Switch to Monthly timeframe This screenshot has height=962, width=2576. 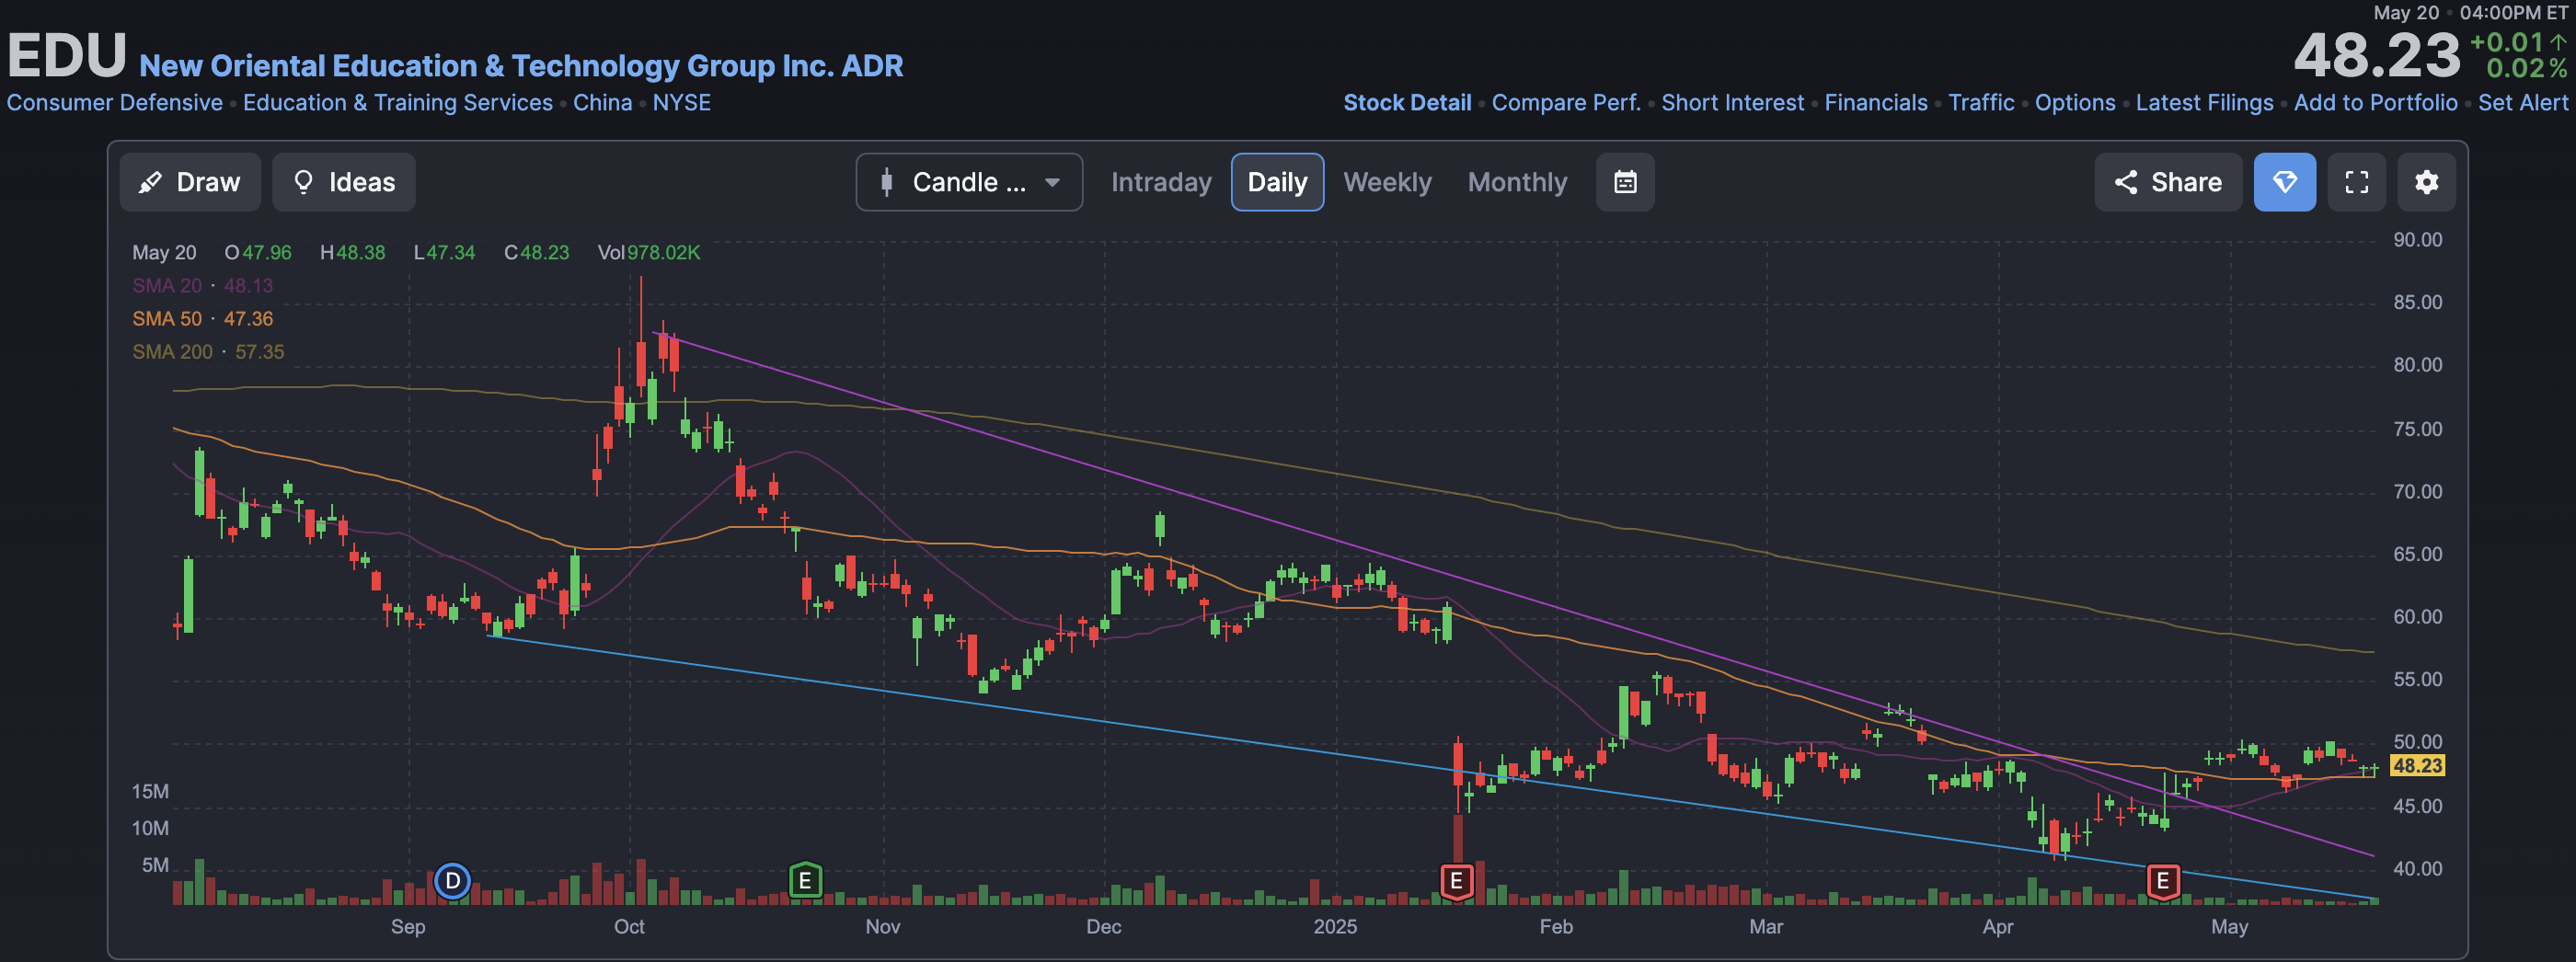click(1517, 182)
